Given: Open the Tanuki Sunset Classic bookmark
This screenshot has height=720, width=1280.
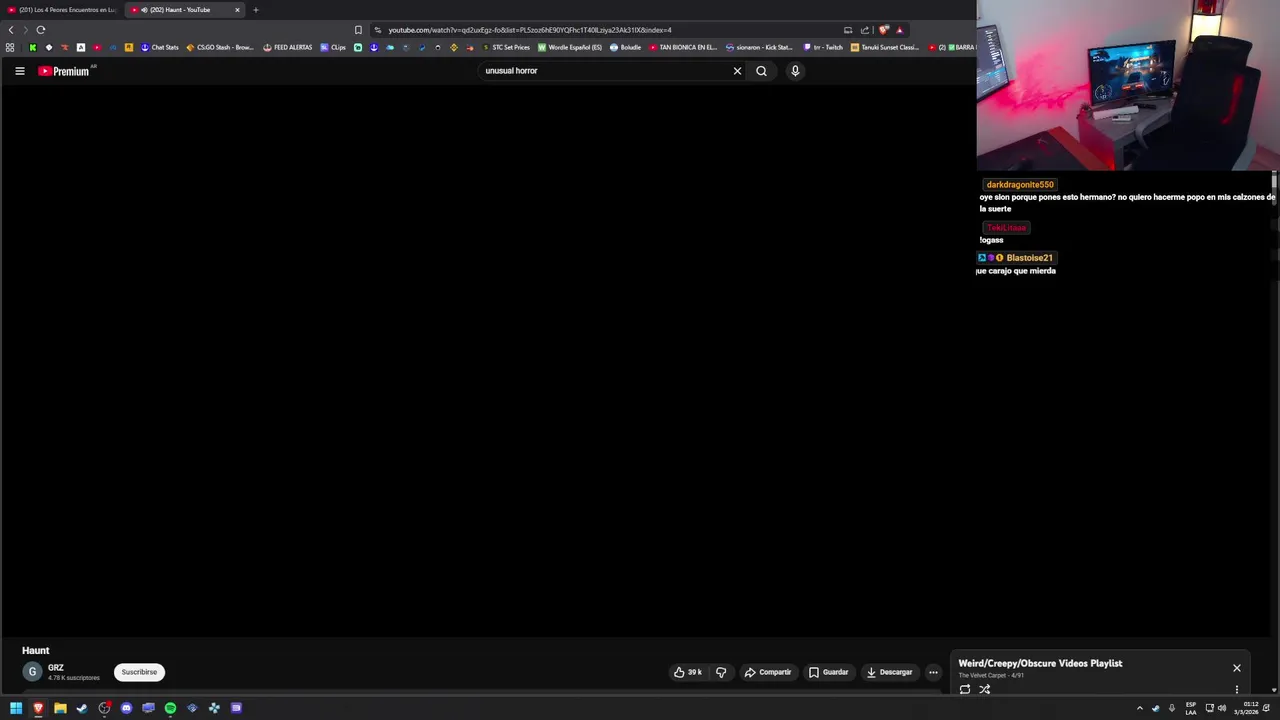Looking at the screenshot, I should click(885, 47).
